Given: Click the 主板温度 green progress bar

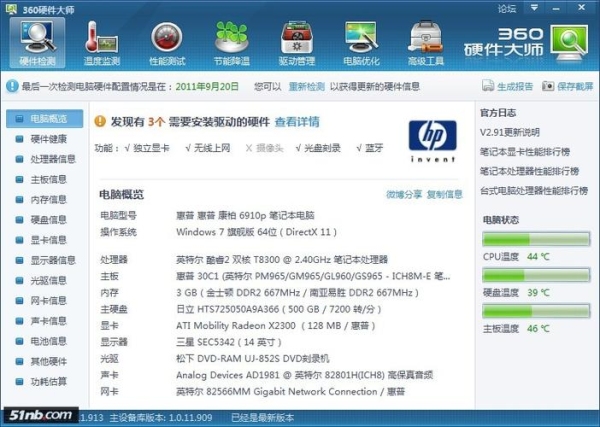Looking at the screenshot, I should [536, 311].
